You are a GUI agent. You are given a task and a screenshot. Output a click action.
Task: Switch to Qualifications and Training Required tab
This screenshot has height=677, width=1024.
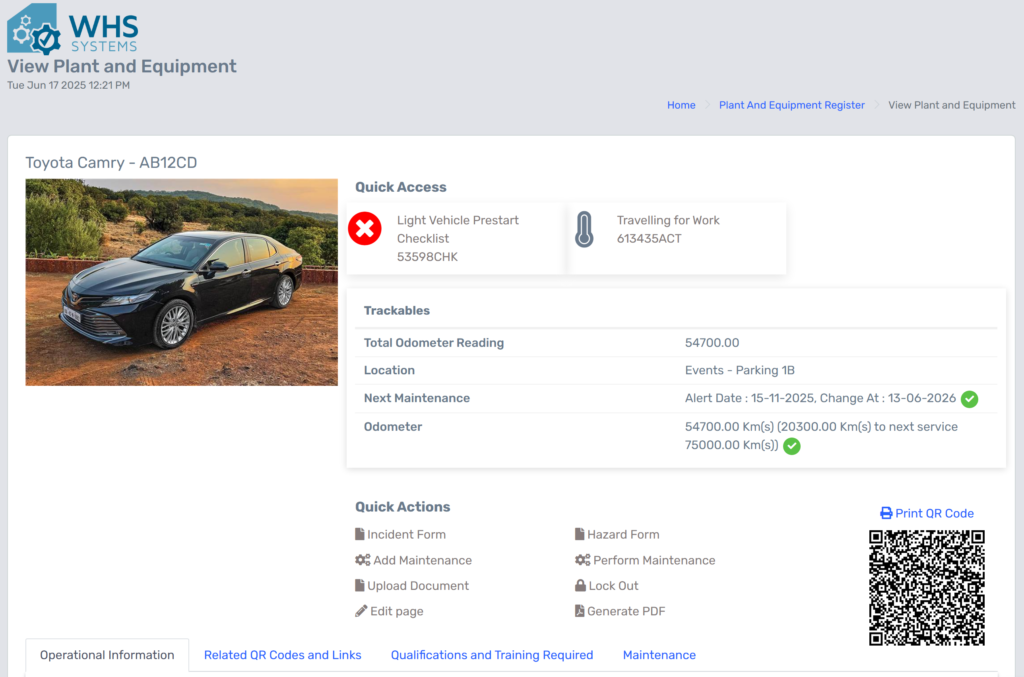click(492, 655)
